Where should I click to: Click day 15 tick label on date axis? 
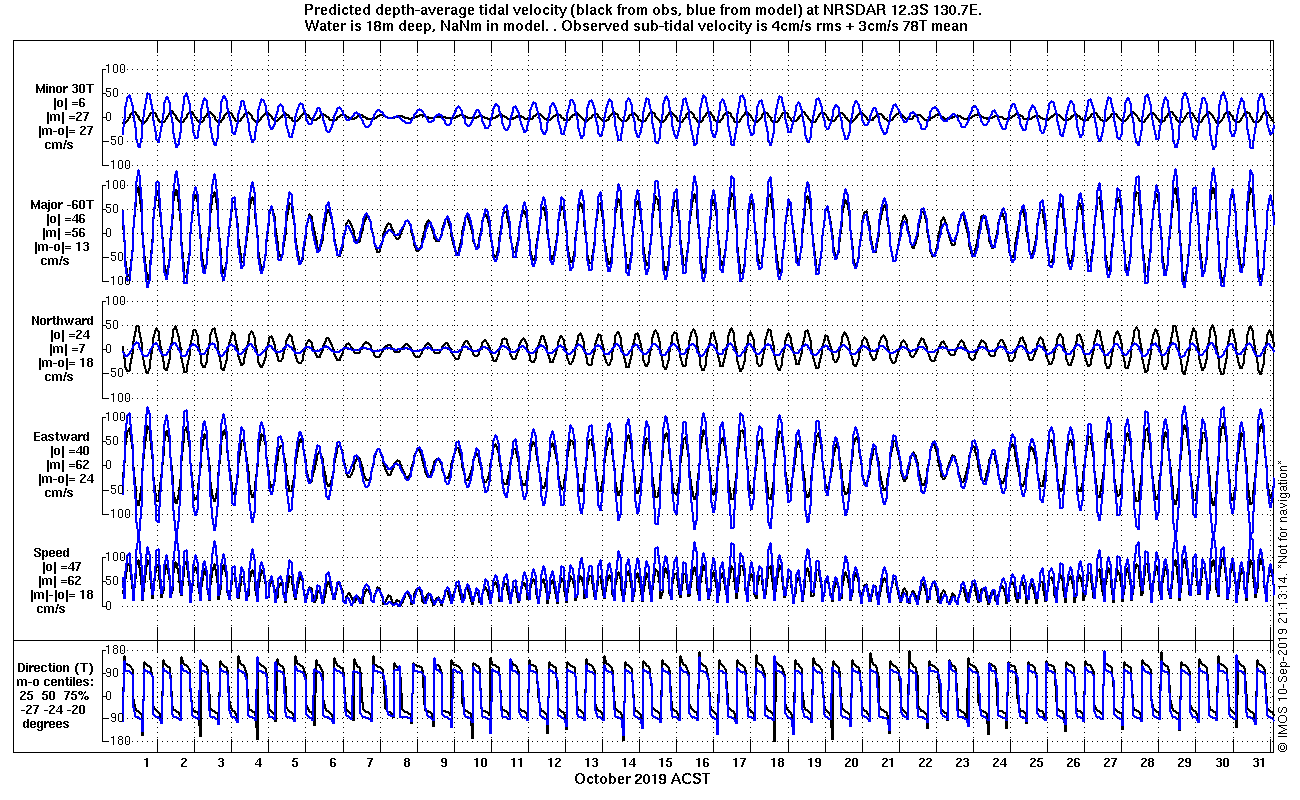666,762
